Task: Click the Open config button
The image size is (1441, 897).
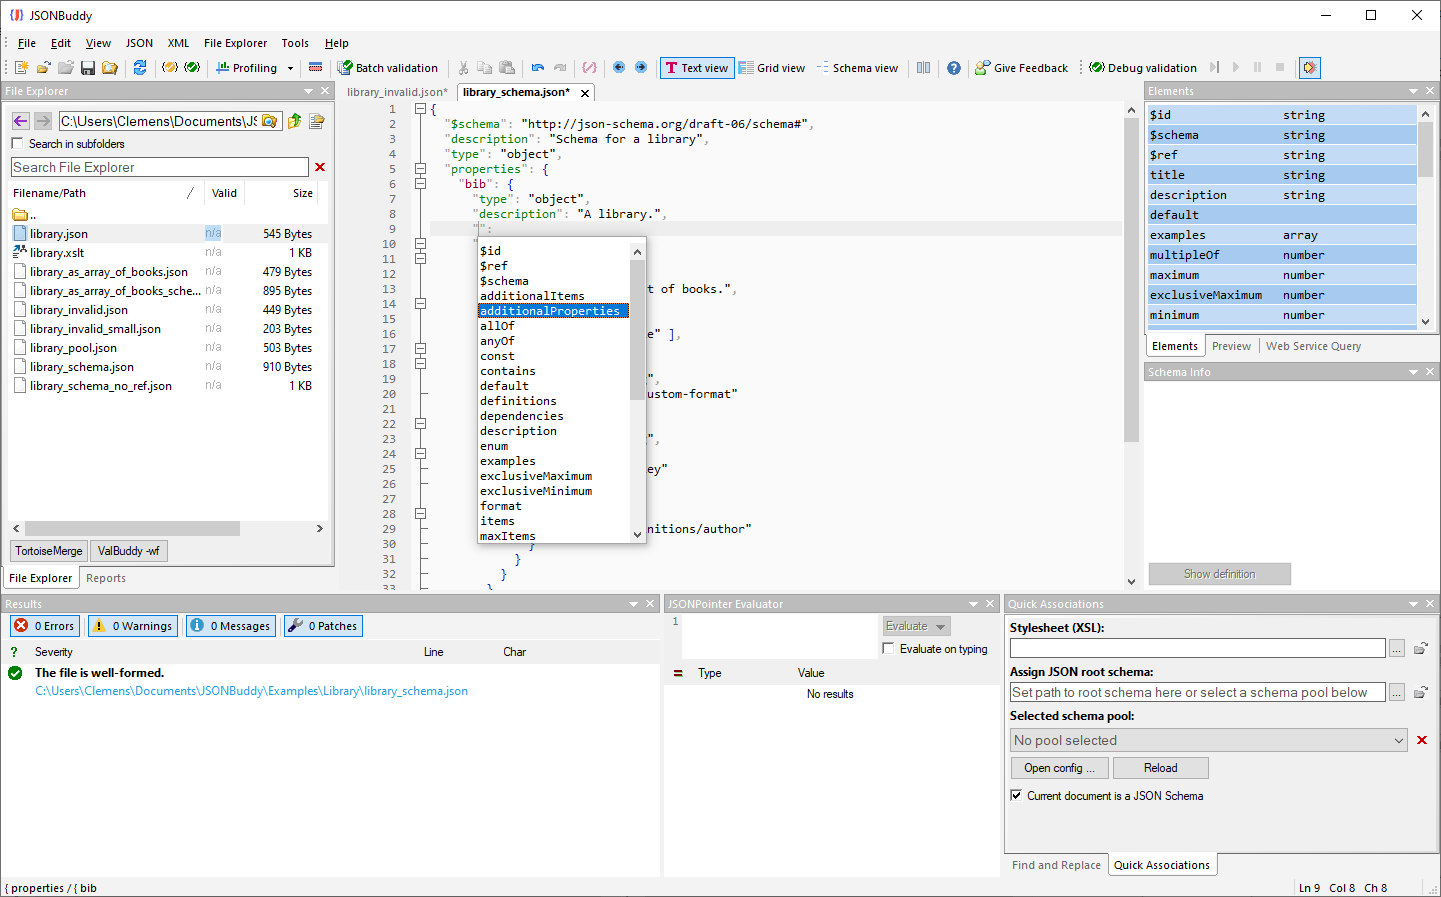Action: click(1059, 768)
